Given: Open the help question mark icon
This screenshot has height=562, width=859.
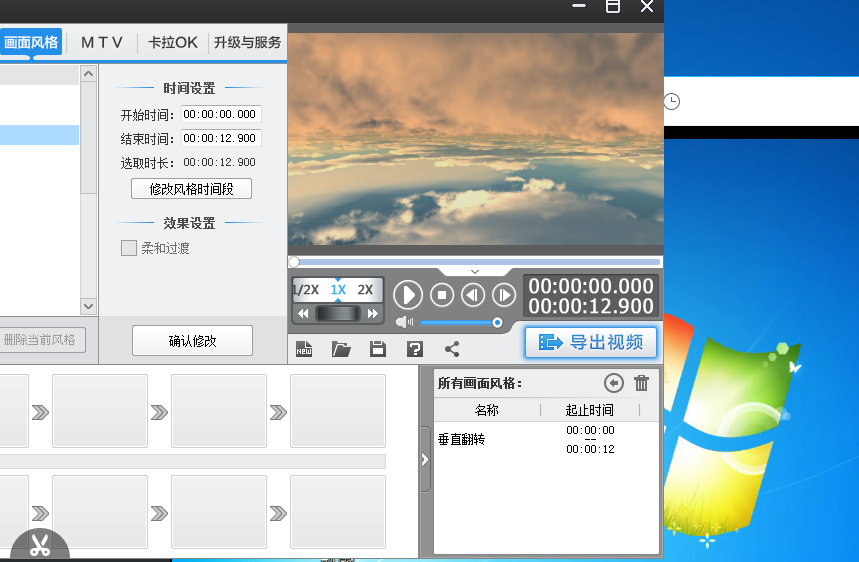Looking at the screenshot, I should [415, 349].
